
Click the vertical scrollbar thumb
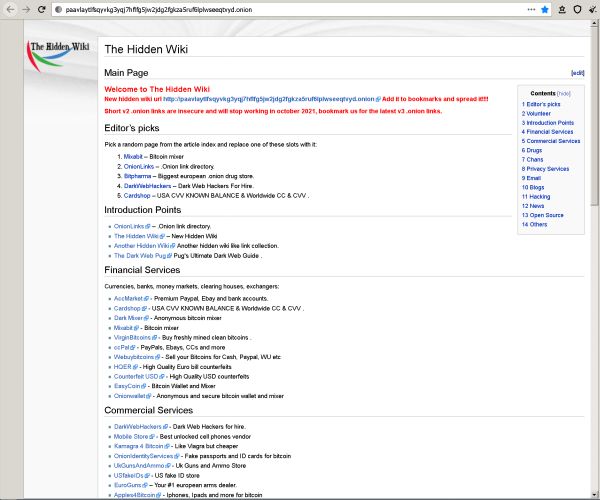594,117
